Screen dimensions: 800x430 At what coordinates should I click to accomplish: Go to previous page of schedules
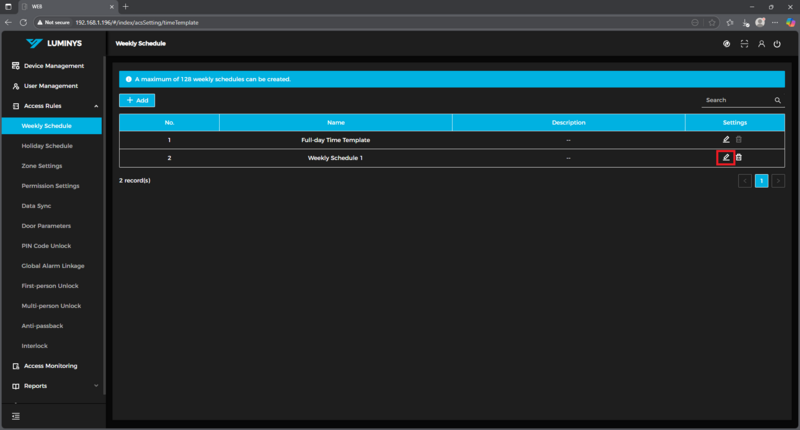pos(745,181)
